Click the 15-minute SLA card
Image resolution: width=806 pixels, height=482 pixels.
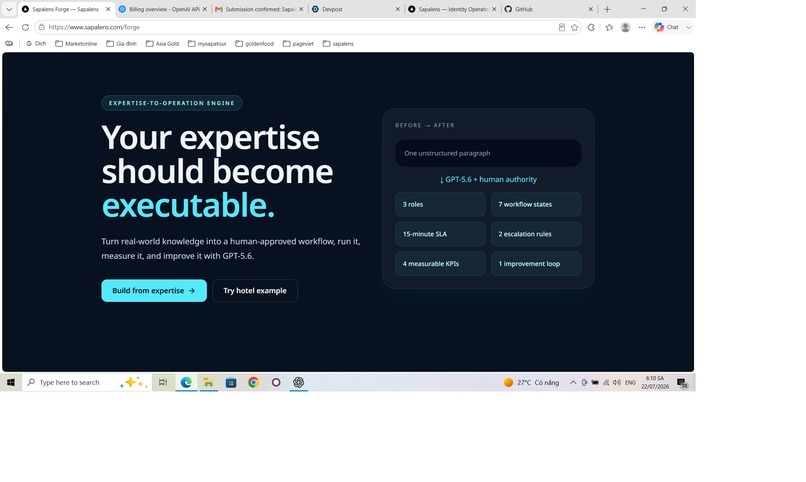(x=441, y=234)
